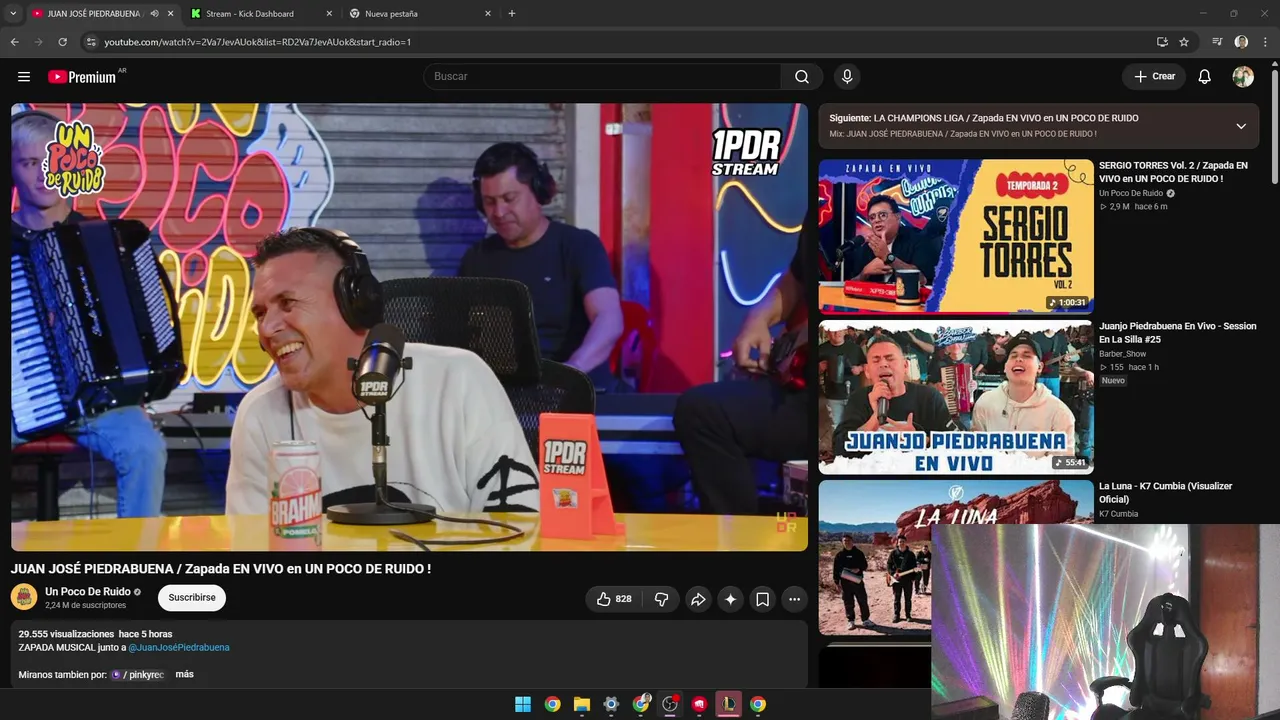Open the Juanjo Piedrabuena En Vivo thumbnail
Image resolution: width=1280 pixels, height=720 pixels.
click(956, 397)
